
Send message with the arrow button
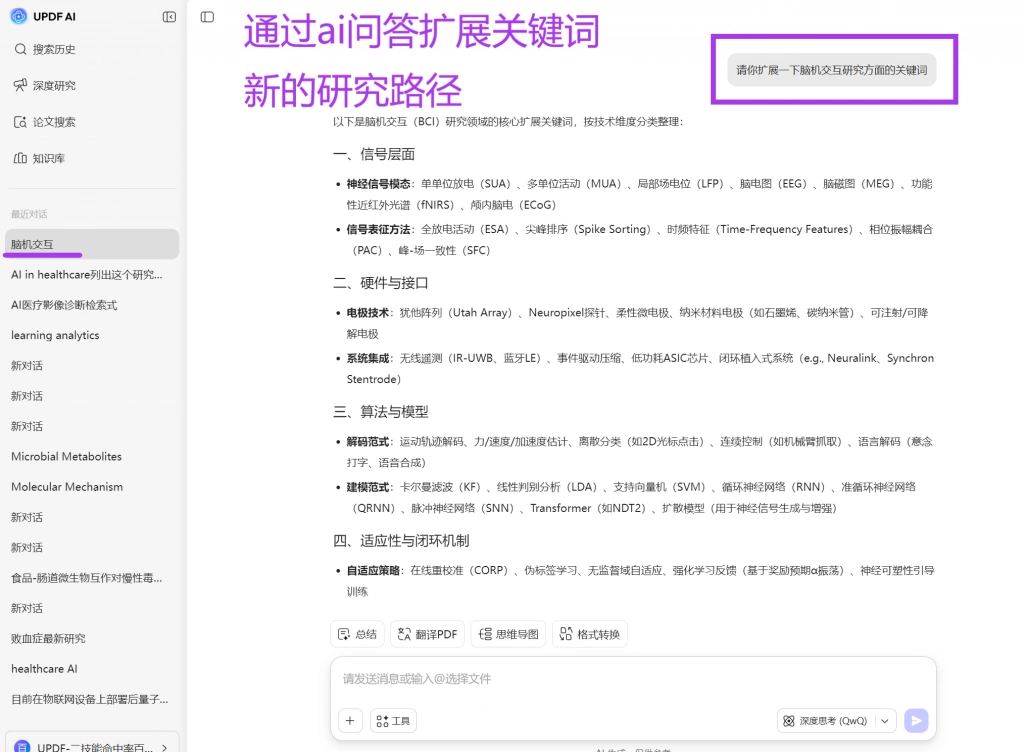tap(916, 721)
